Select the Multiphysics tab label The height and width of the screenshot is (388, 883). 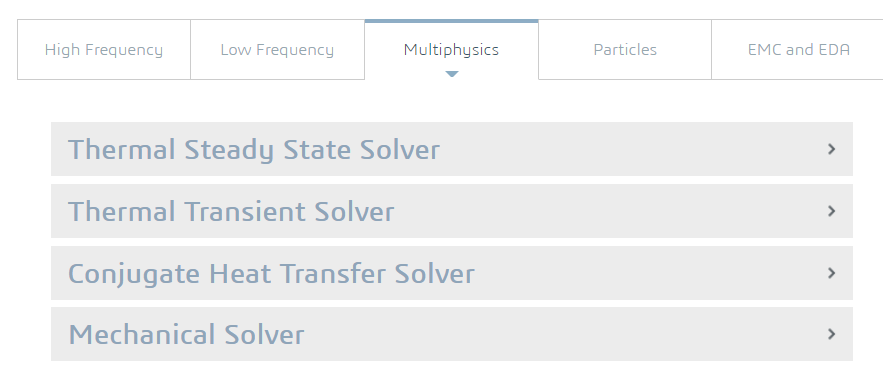click(451, 50)
